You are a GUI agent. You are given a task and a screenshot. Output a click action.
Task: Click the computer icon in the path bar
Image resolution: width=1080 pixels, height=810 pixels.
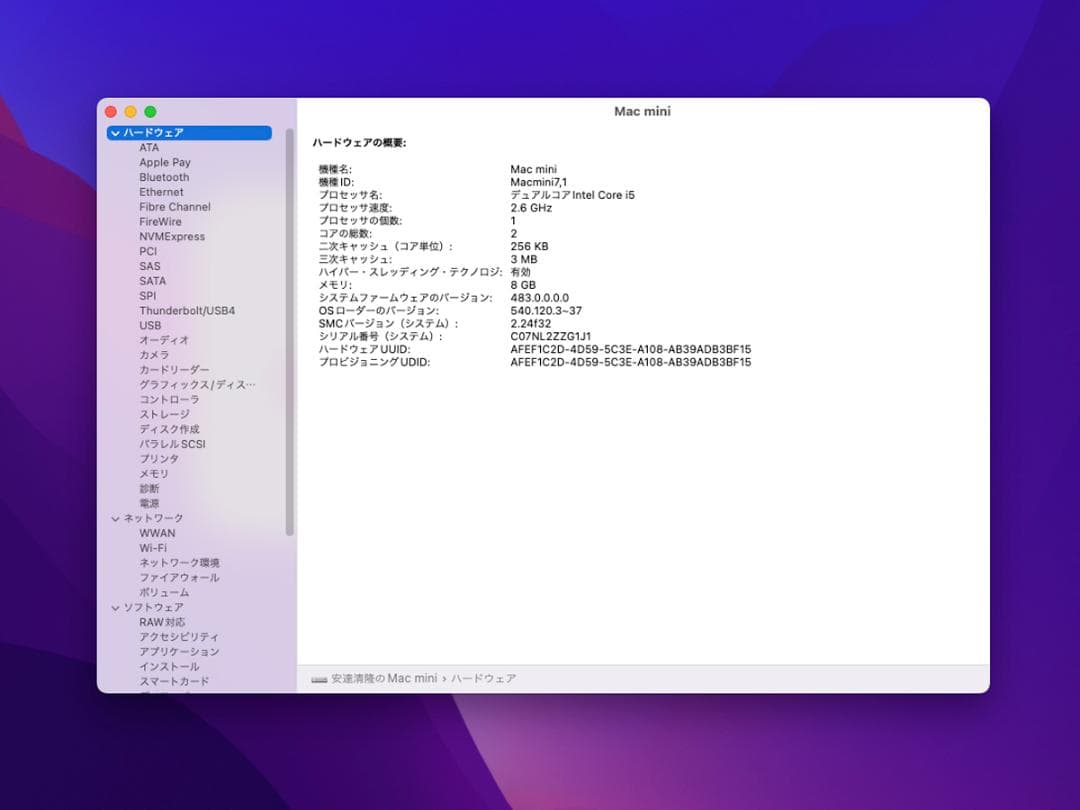[x=319, y=679]
